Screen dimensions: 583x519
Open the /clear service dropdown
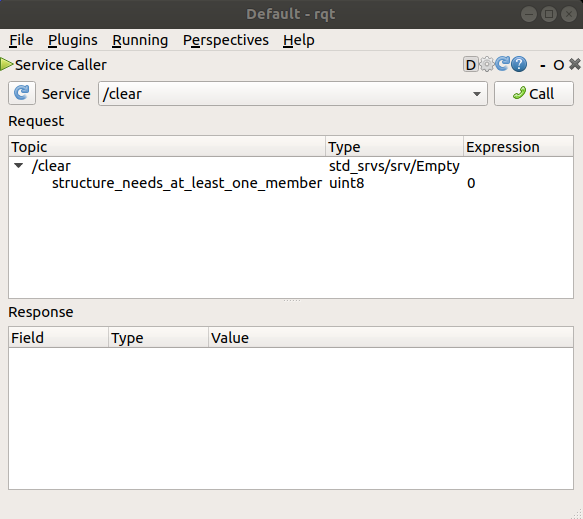coord(293,94)
